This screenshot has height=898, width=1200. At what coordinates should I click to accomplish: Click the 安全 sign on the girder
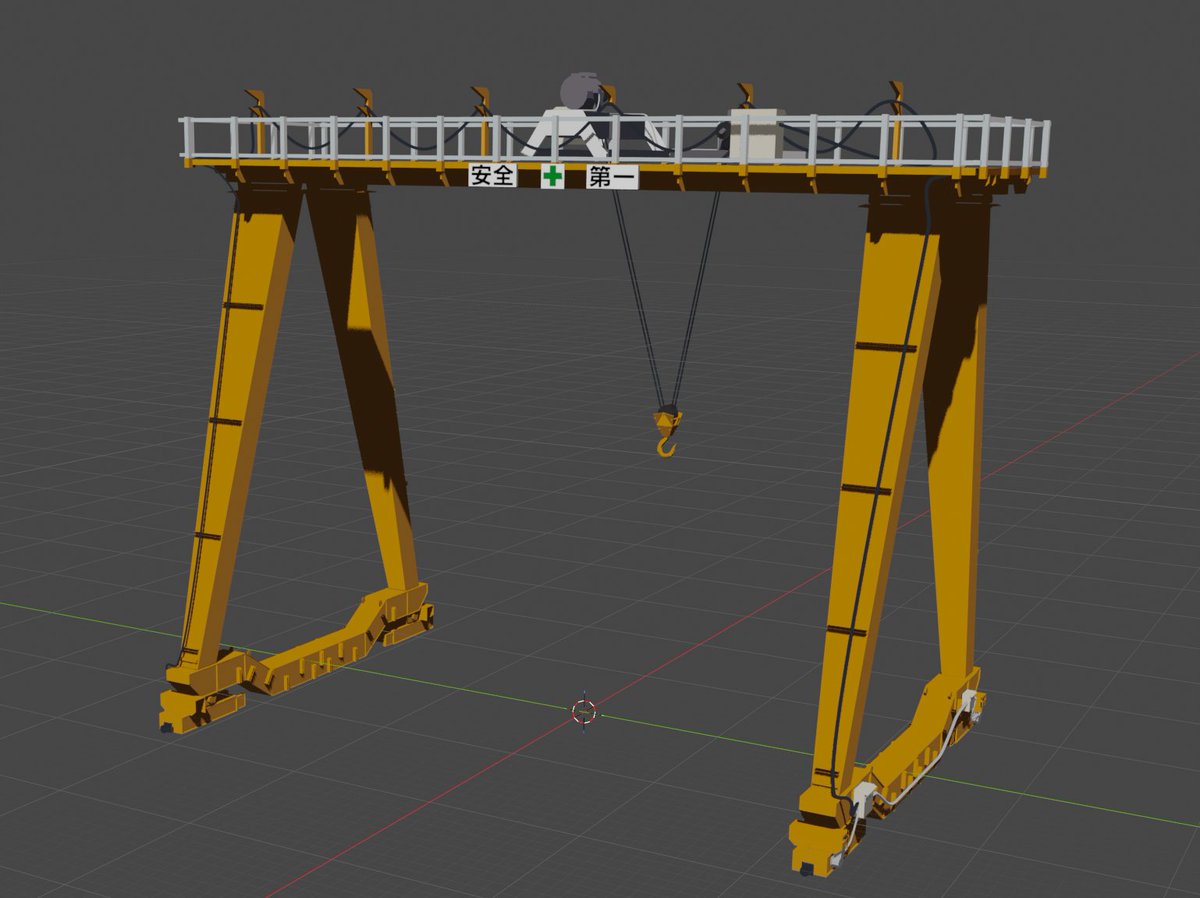coord(492,176)
